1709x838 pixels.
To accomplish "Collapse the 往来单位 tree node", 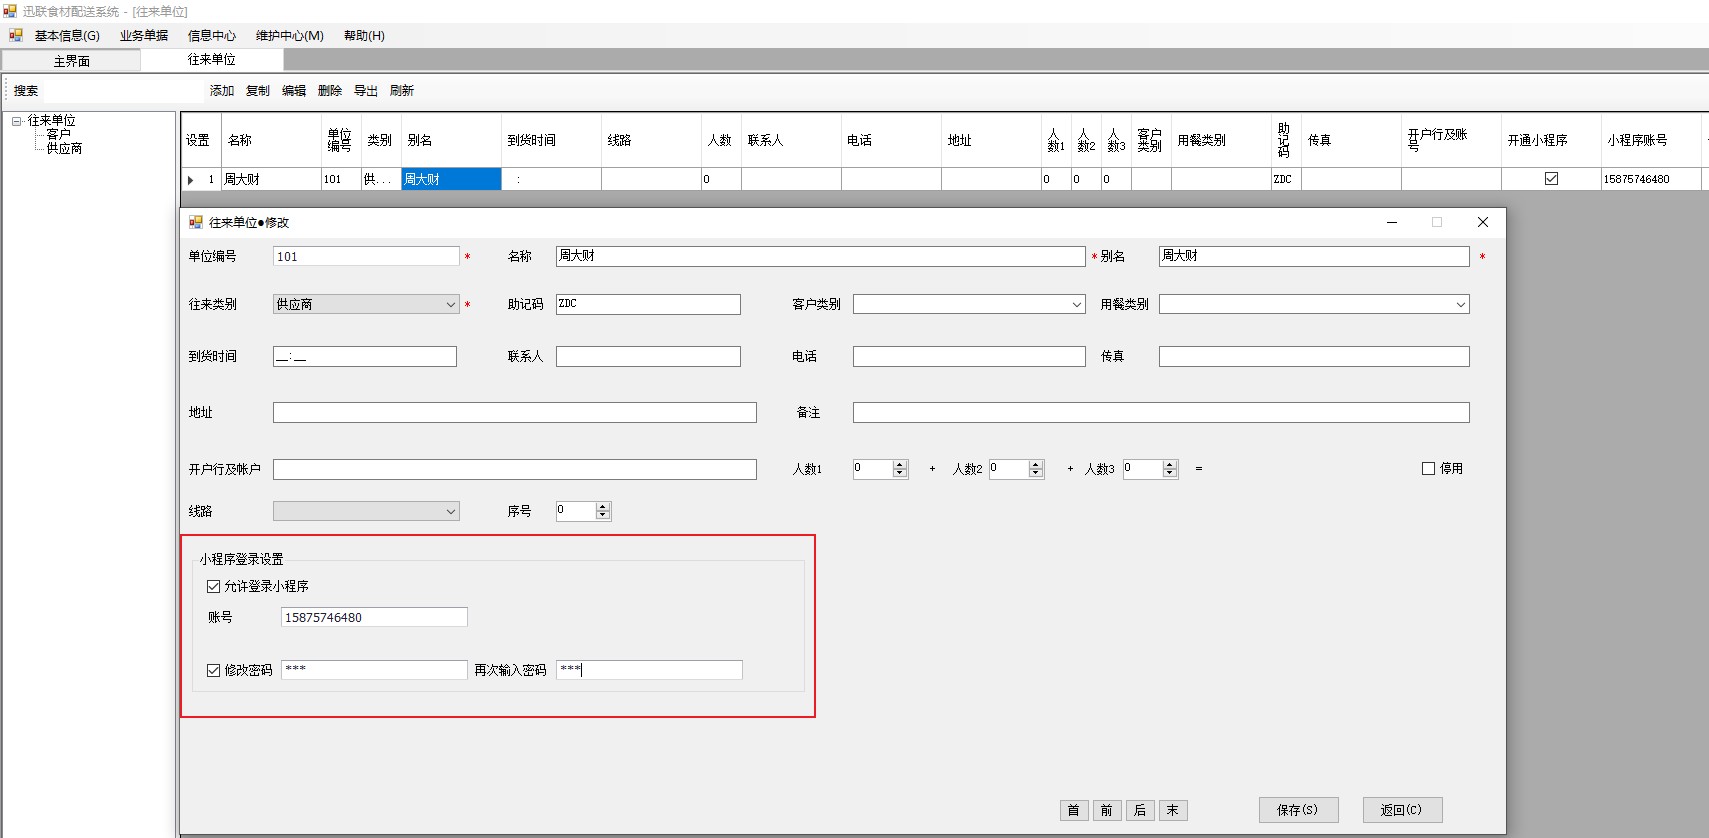I will pyautogui.click(x=17, y=121).
